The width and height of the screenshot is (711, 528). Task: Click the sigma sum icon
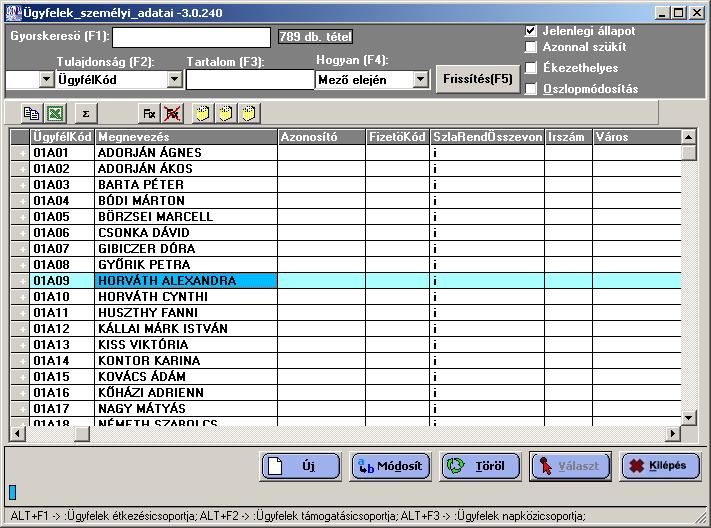[85, 113]
